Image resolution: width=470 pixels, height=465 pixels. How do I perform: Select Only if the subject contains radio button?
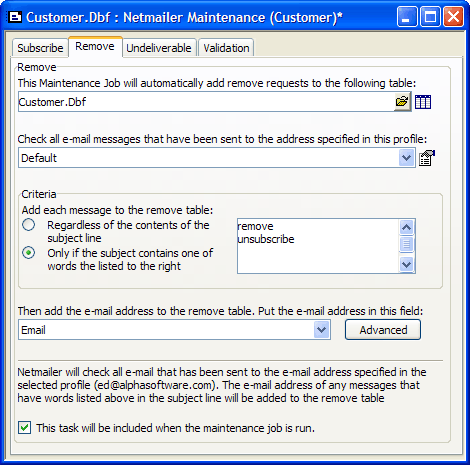[29, 253]
